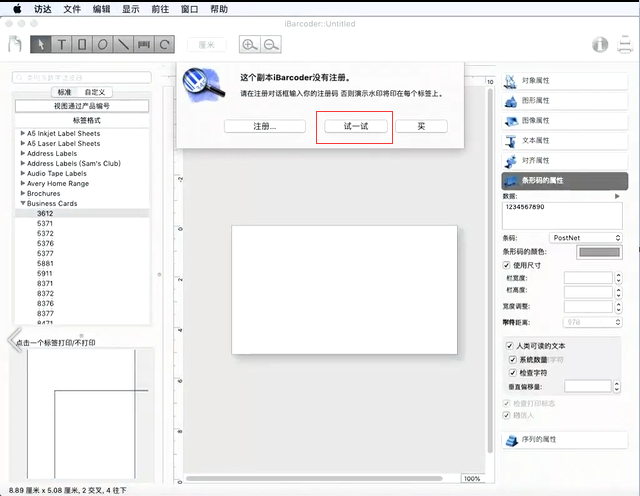Select the ellipse shape tool
The image size is (640, 496).
coord(102,44)
